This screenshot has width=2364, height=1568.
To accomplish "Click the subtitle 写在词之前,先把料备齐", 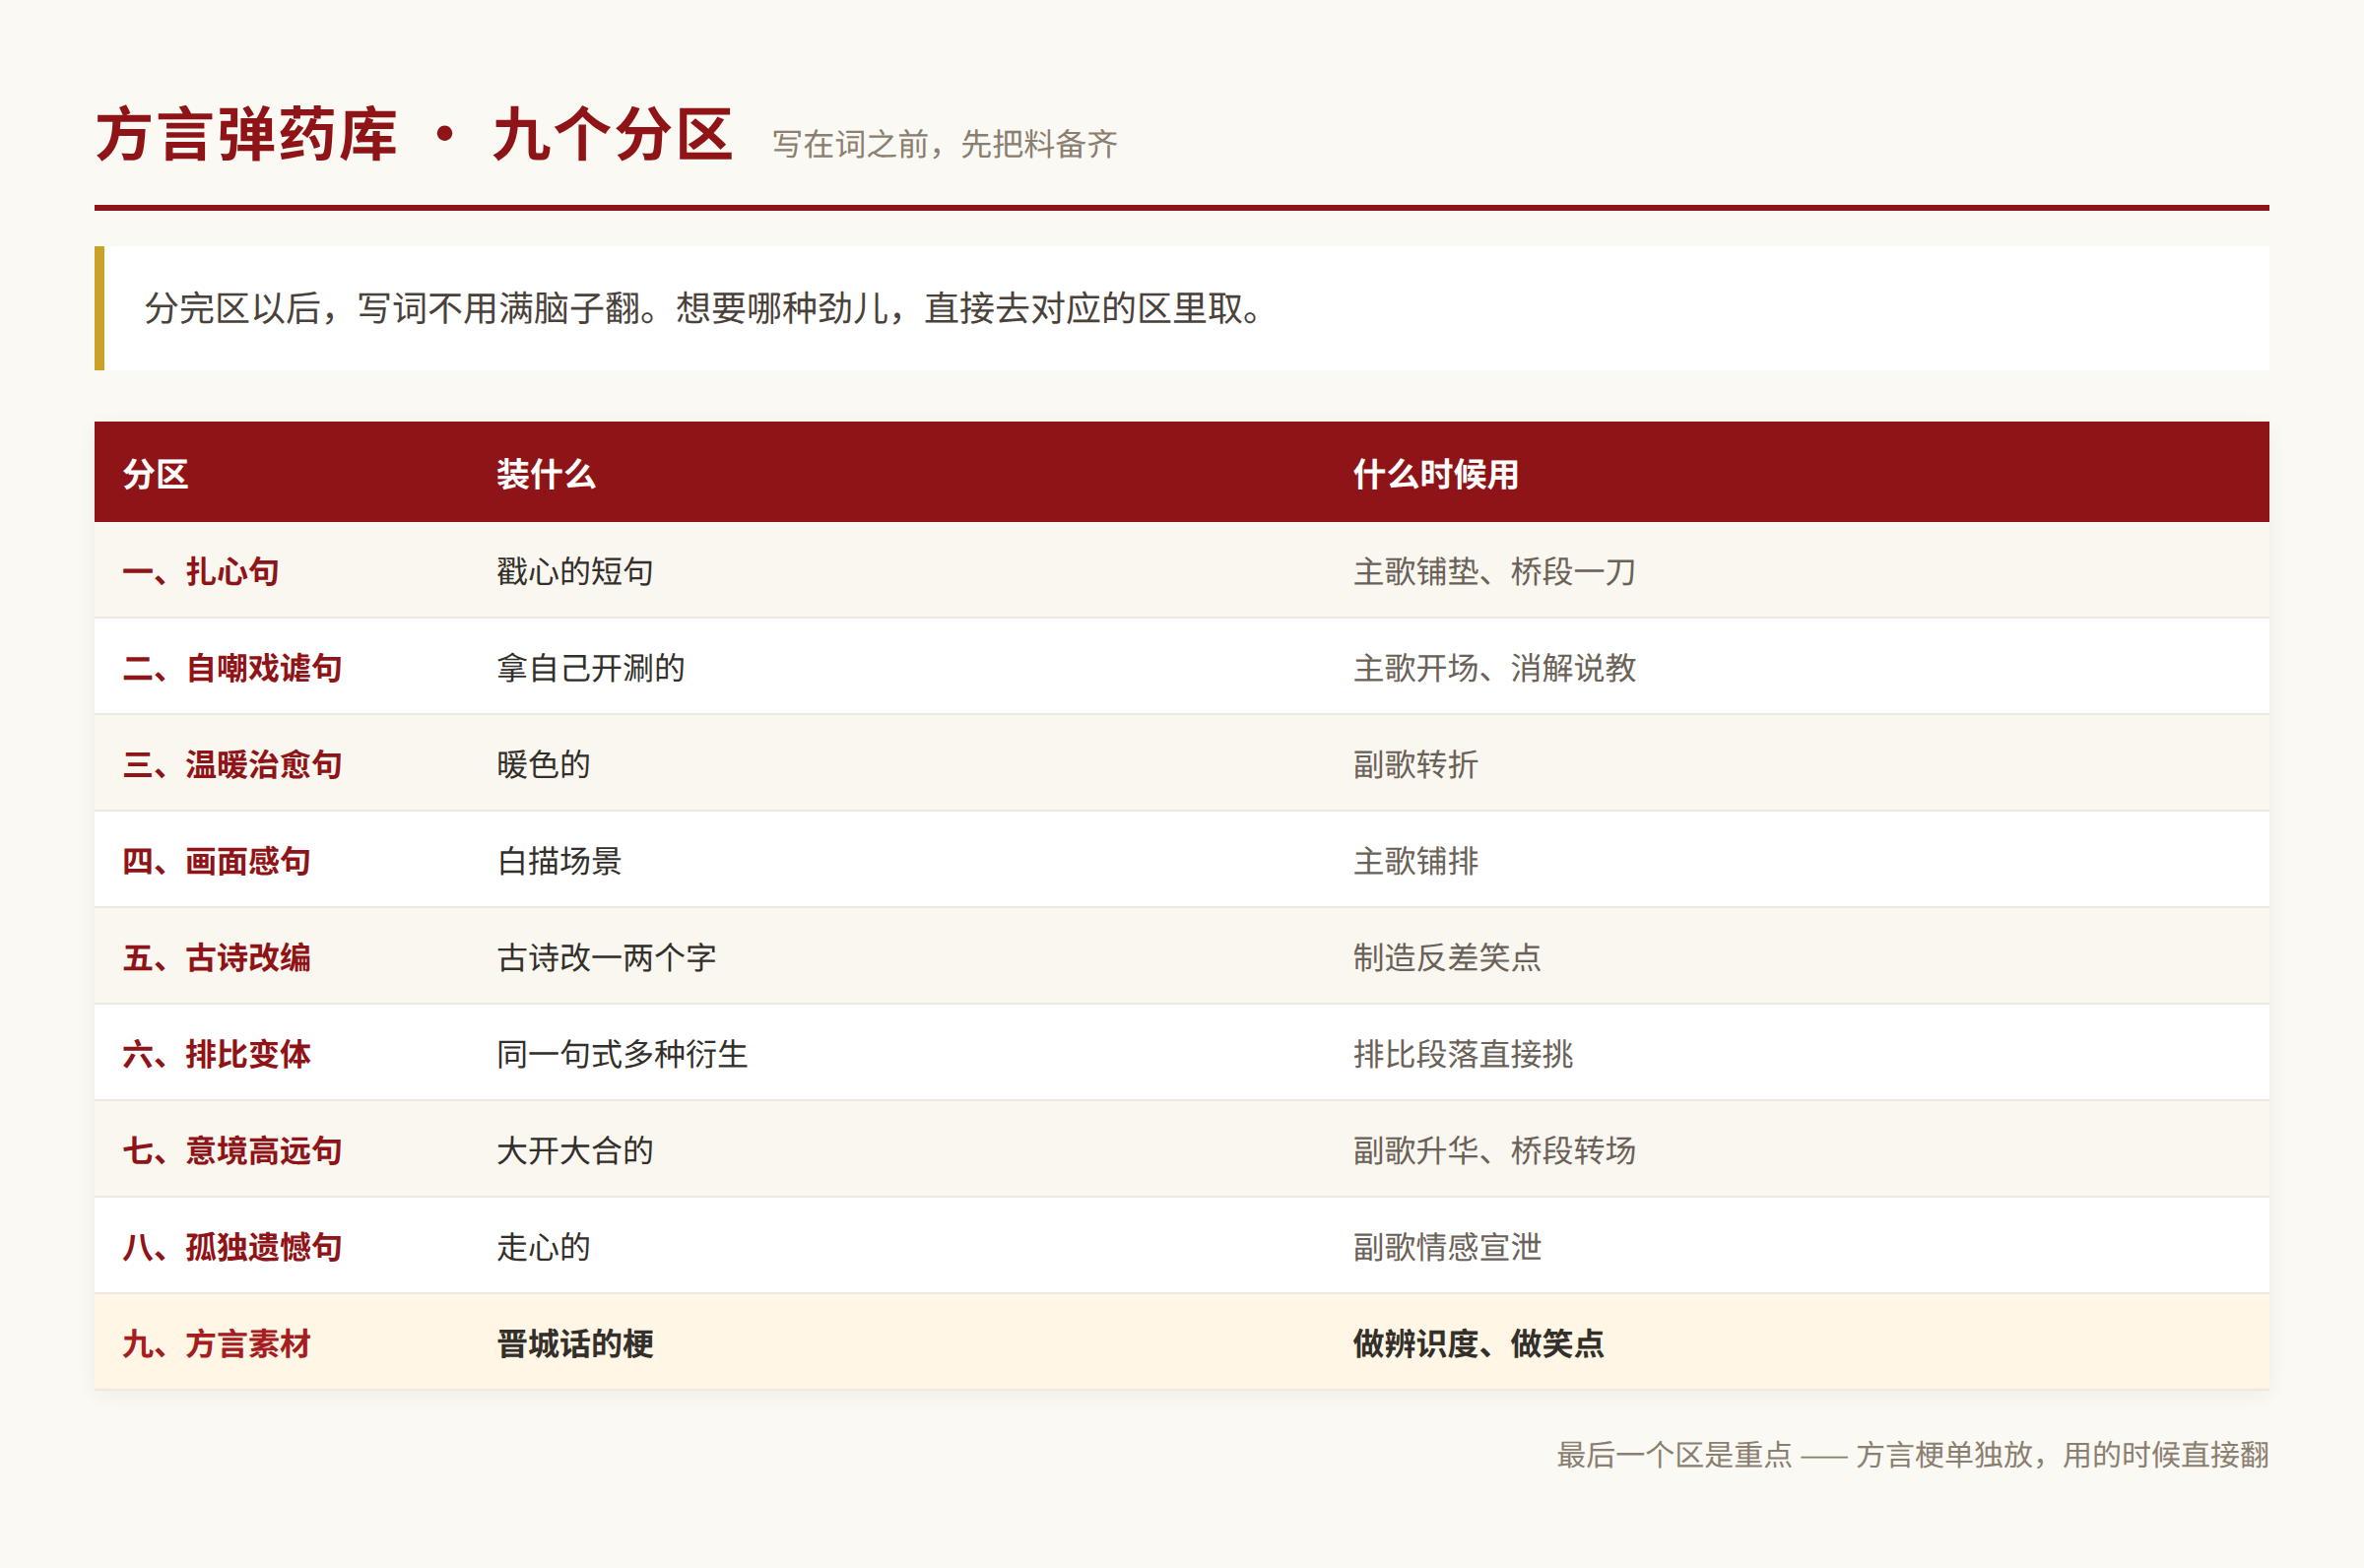I will (x=945, y=144).
